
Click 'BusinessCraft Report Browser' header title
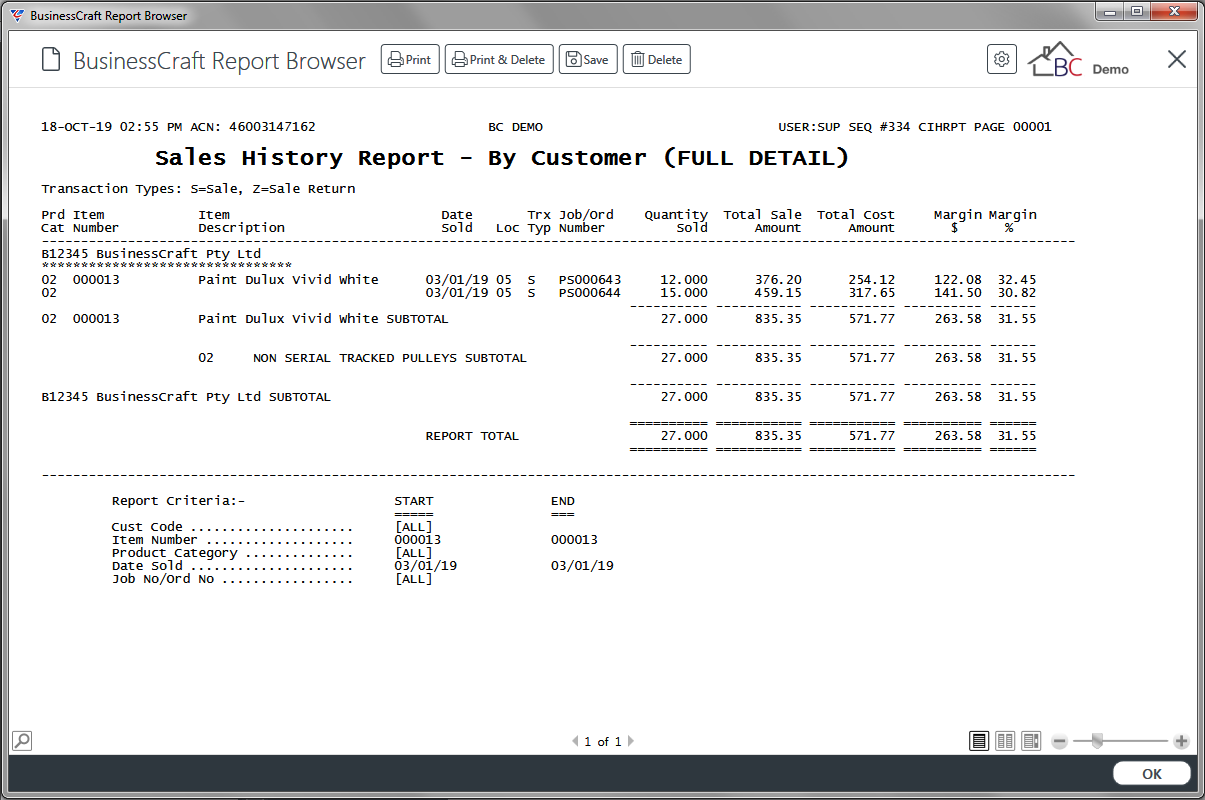coord(220,61)
